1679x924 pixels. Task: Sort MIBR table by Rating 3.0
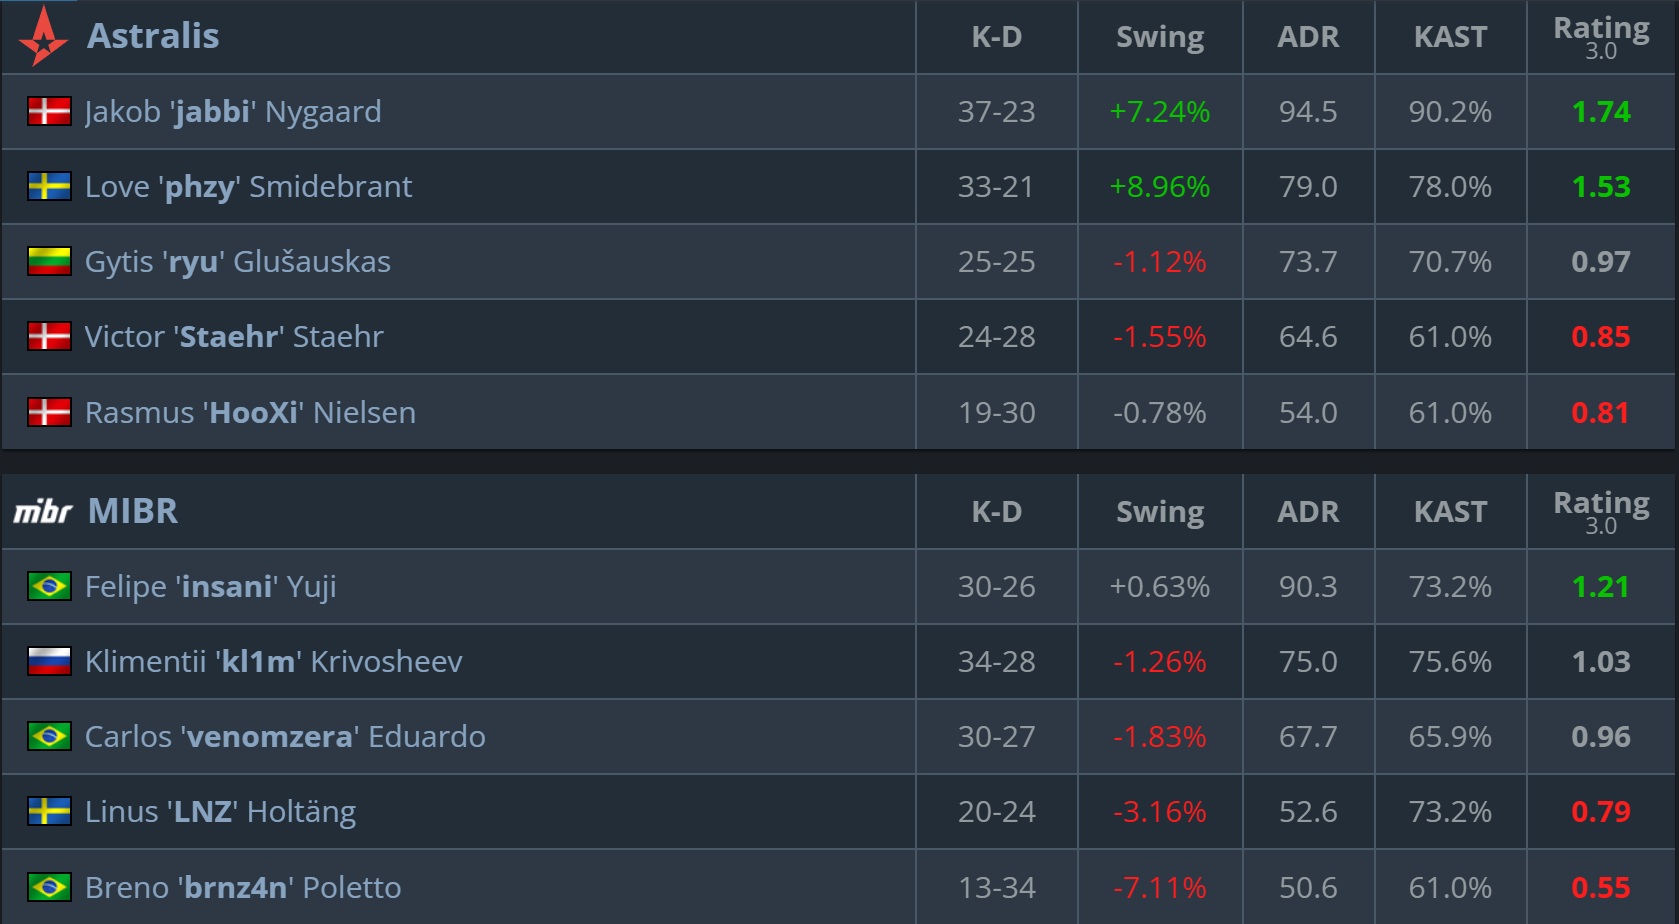click(1601, 512)
